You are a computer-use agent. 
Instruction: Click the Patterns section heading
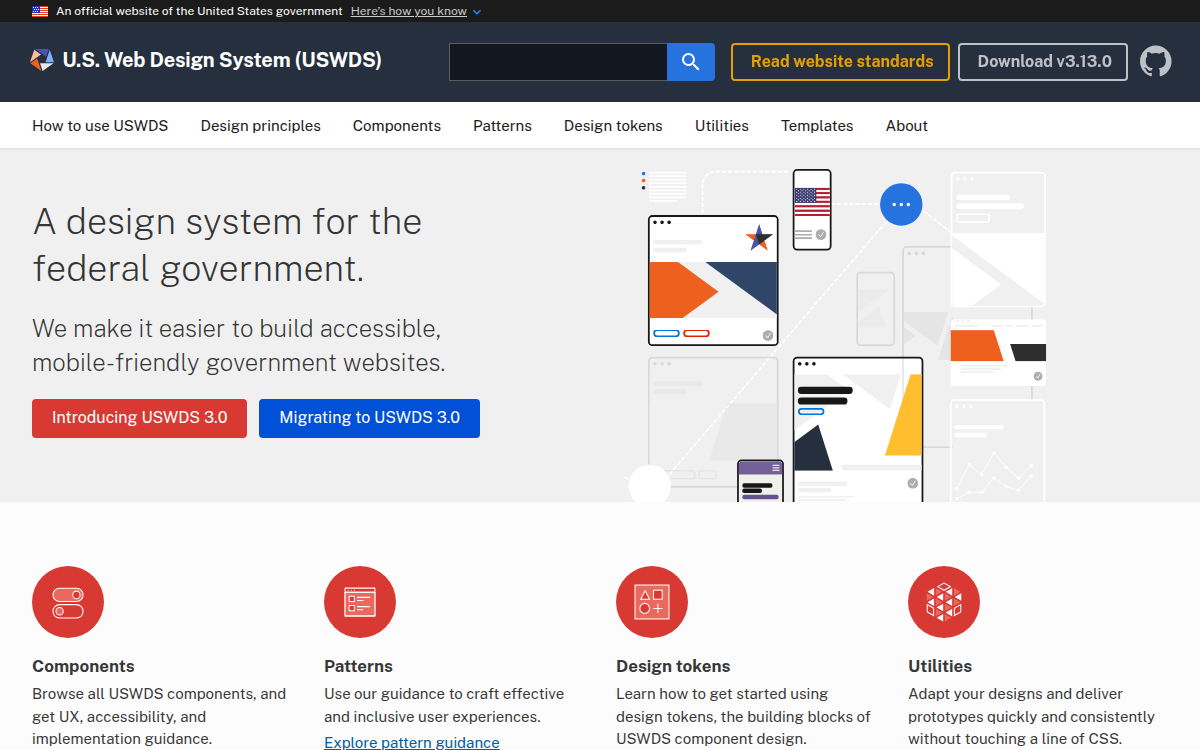[358, 666]
